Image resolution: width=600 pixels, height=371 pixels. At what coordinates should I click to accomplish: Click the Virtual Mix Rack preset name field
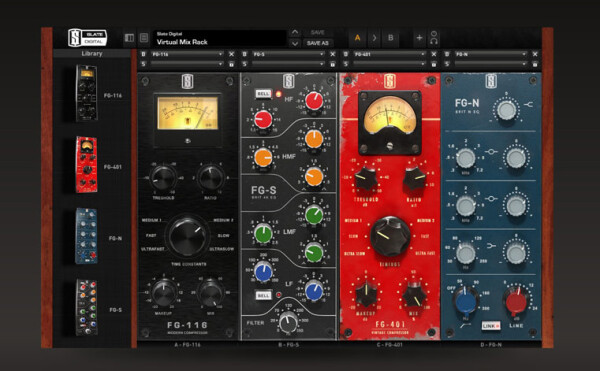click(220, 38)
